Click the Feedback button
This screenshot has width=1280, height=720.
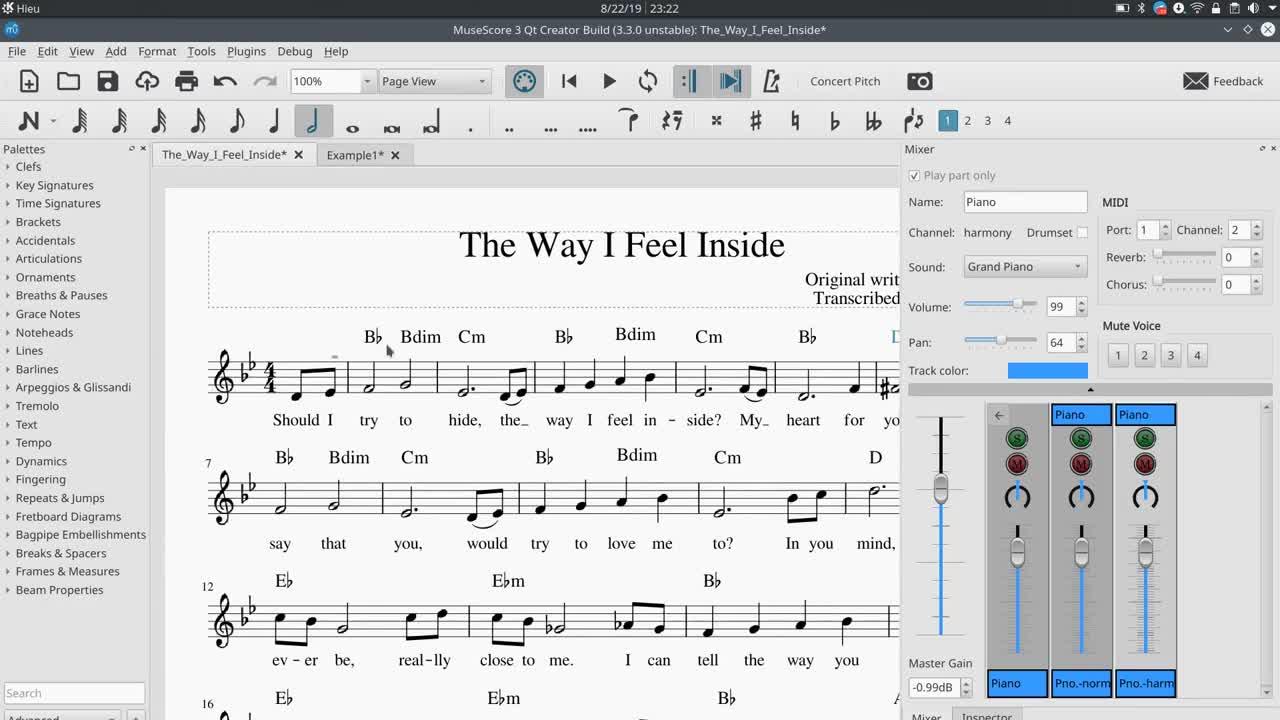click(1224, 81)
